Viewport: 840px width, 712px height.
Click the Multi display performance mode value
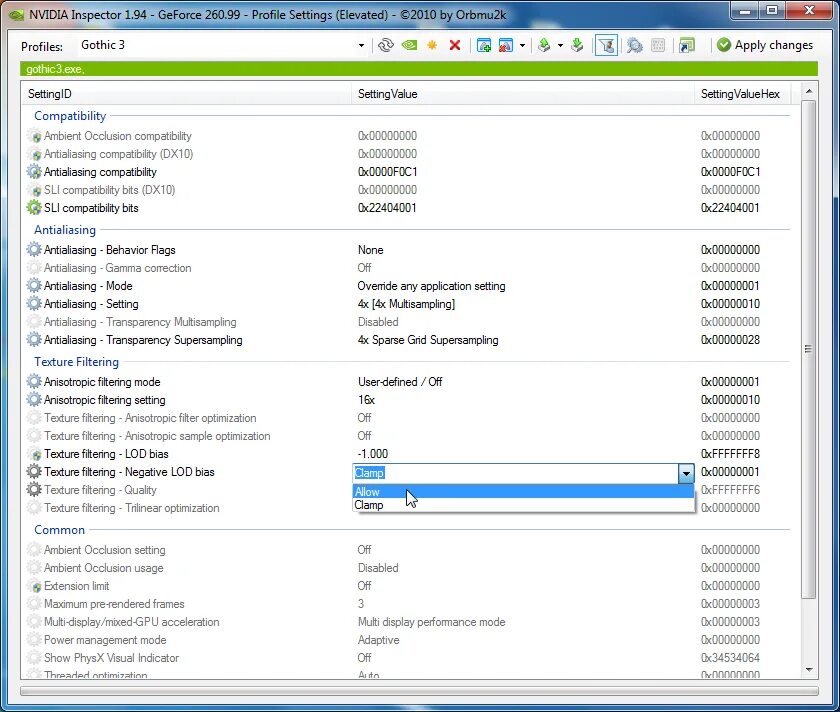pos(431,622)
